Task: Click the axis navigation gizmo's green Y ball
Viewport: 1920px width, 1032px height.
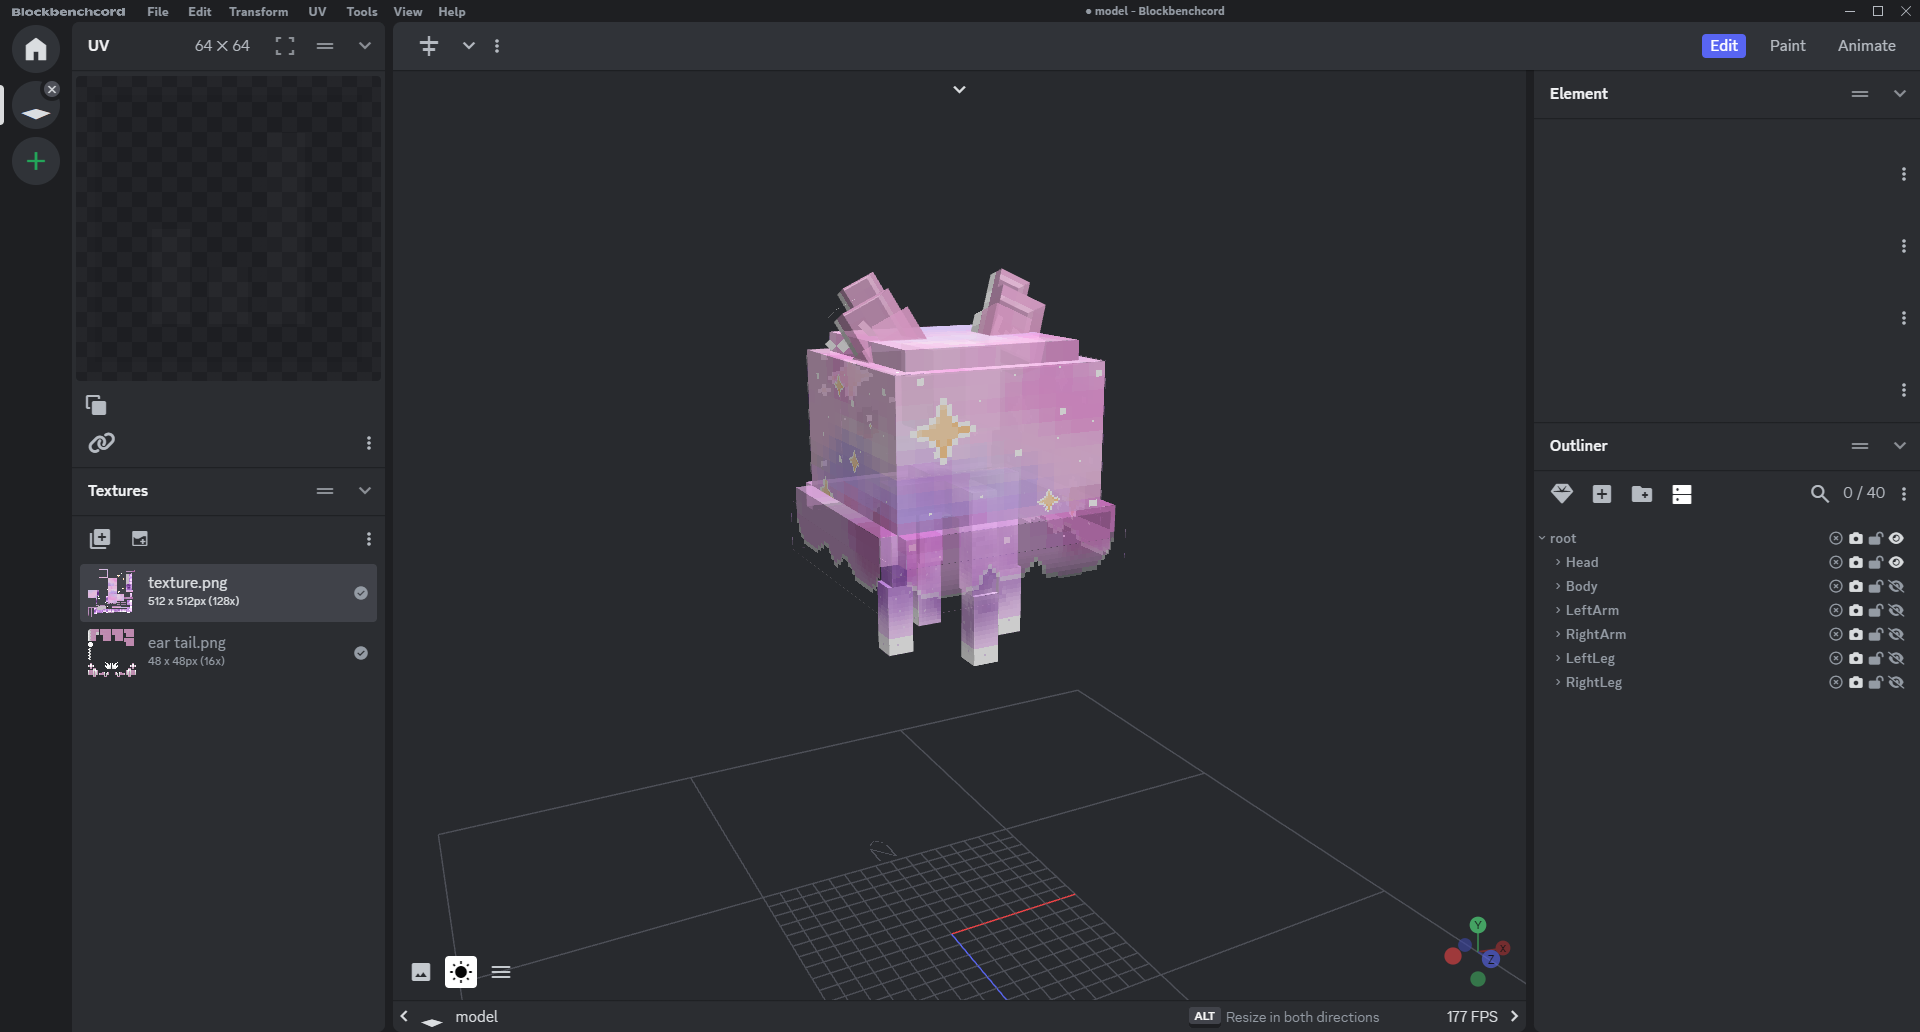Action: click(x=1478, y=925)
